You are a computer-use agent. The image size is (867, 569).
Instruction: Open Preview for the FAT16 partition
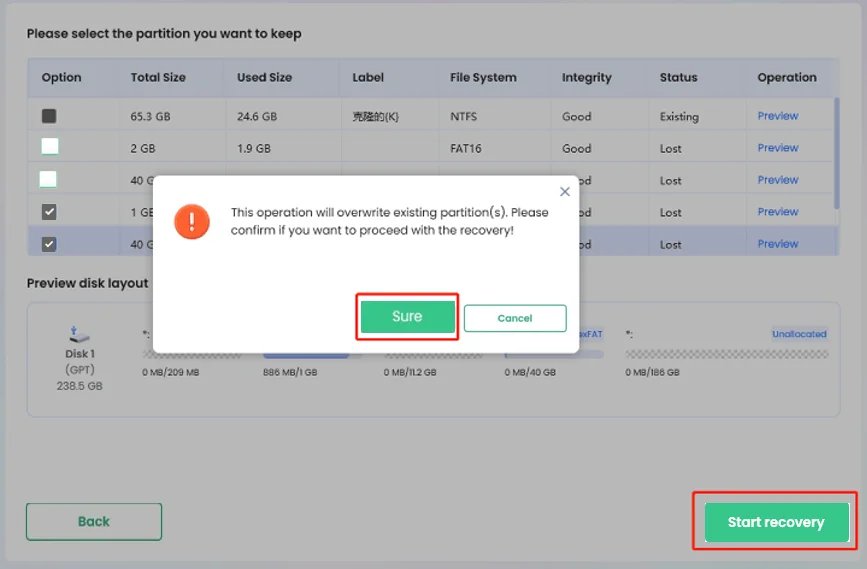777,148
